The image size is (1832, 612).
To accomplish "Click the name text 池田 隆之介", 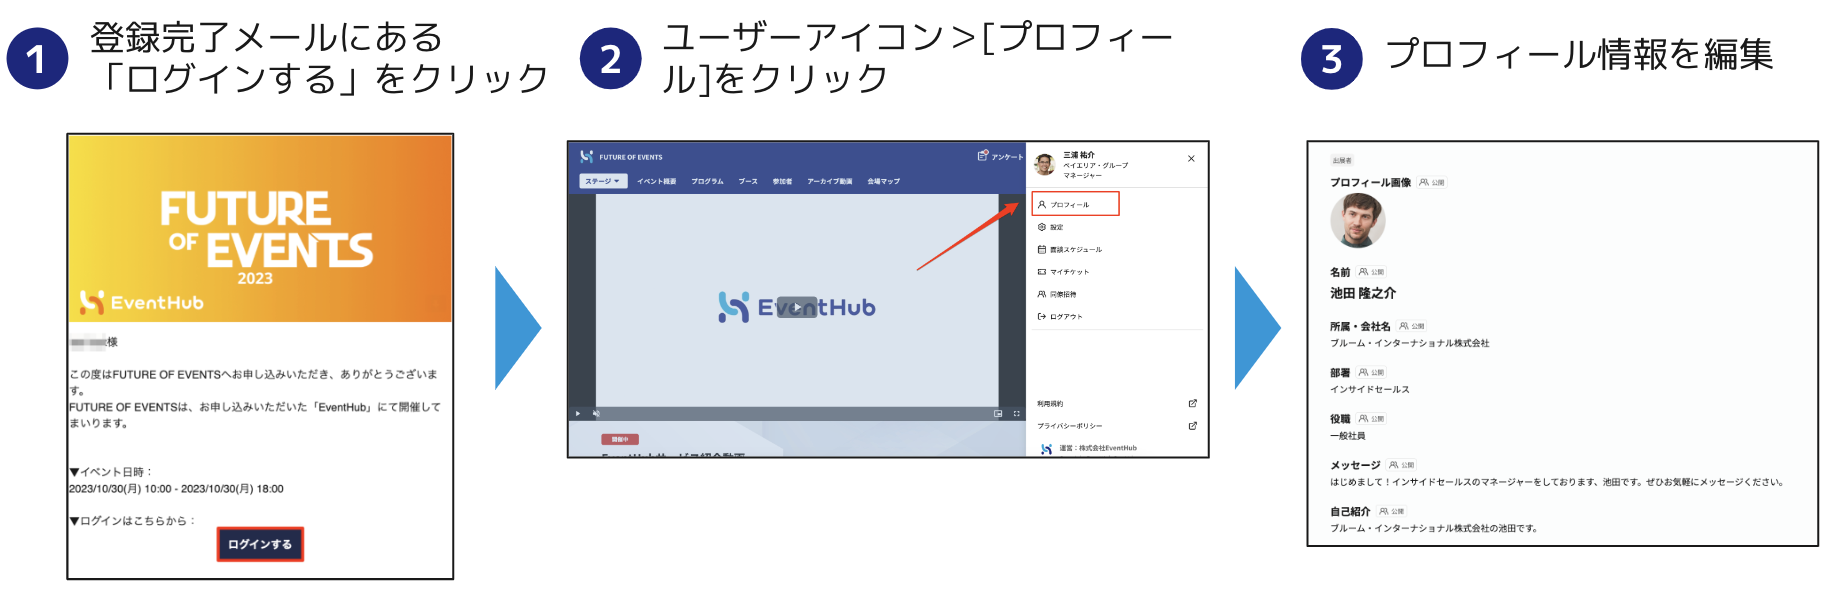I will 1363,293.
